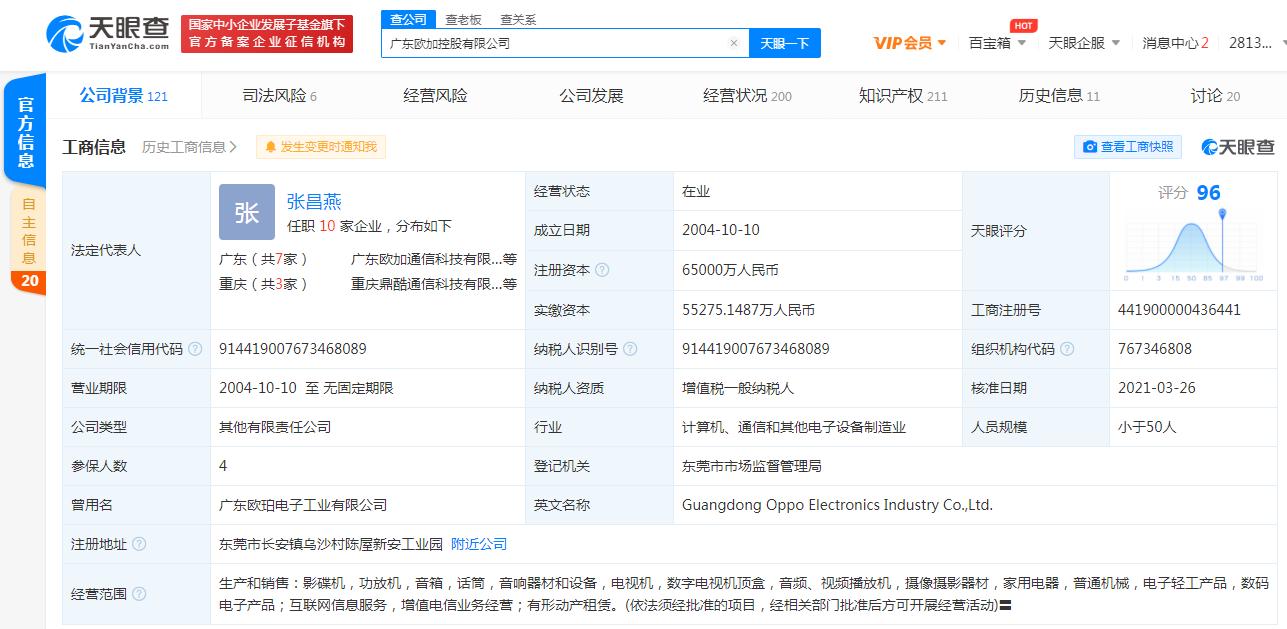Click the × icon to clear search box
Screen dimensions: 1287x629
coord(733,43)
